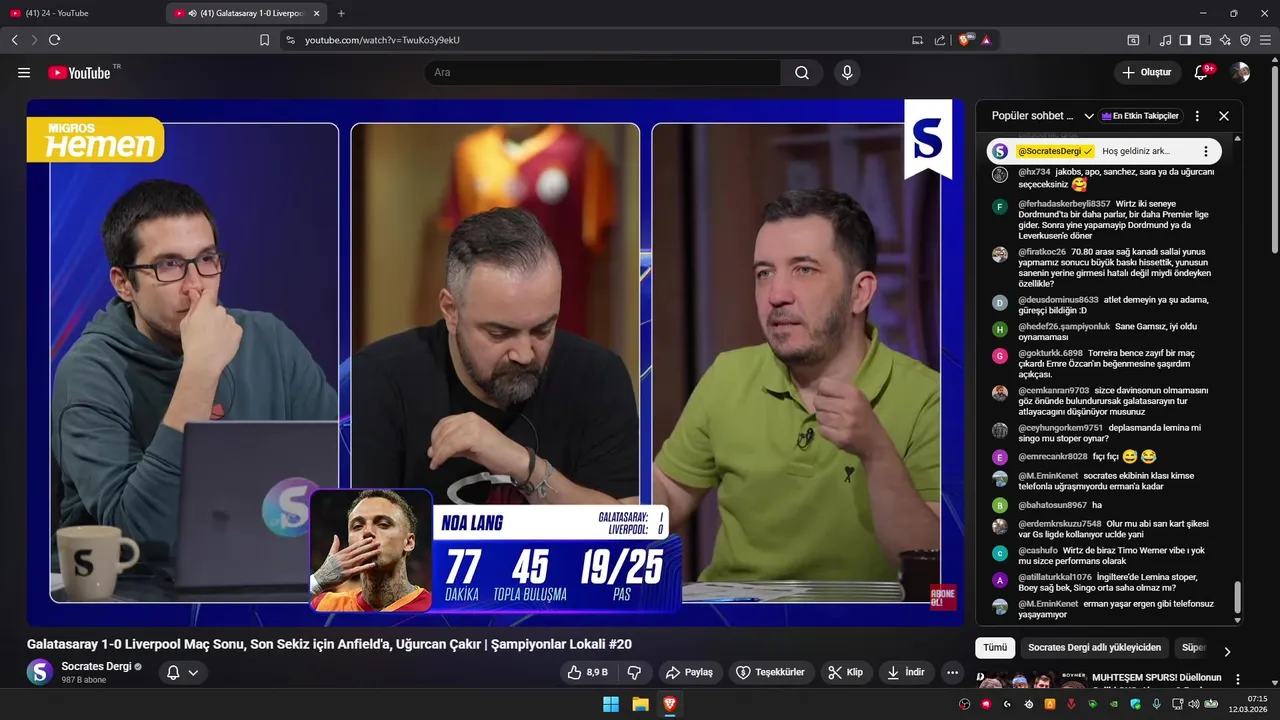Select the Galatasaray 1-0 Liverpool tab
This screenshot has width=1280, height=720.
[x=247, y=13]
